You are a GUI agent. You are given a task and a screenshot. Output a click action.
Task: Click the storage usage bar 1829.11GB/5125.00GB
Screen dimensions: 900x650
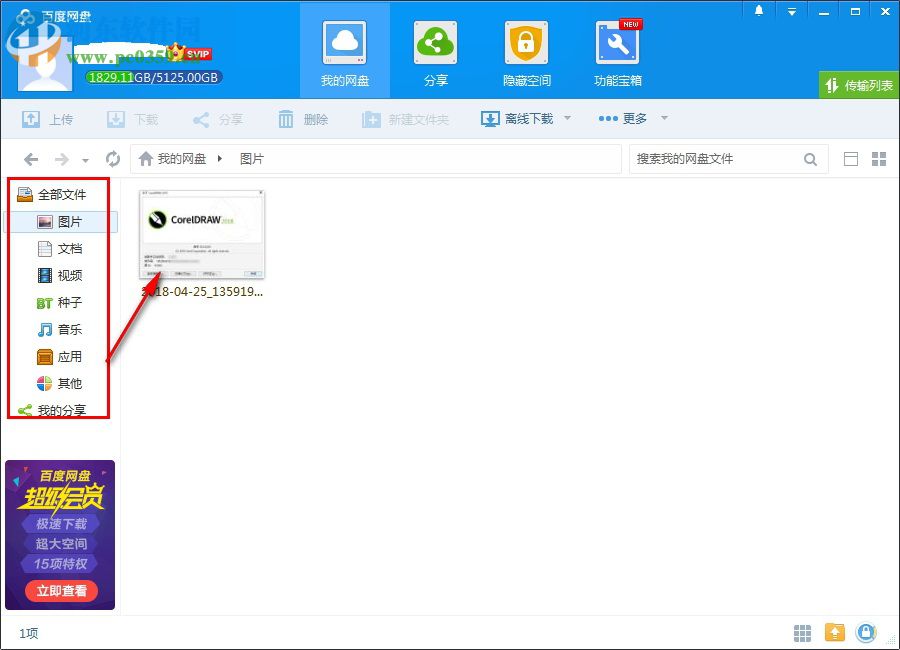(x=154, y=78)
